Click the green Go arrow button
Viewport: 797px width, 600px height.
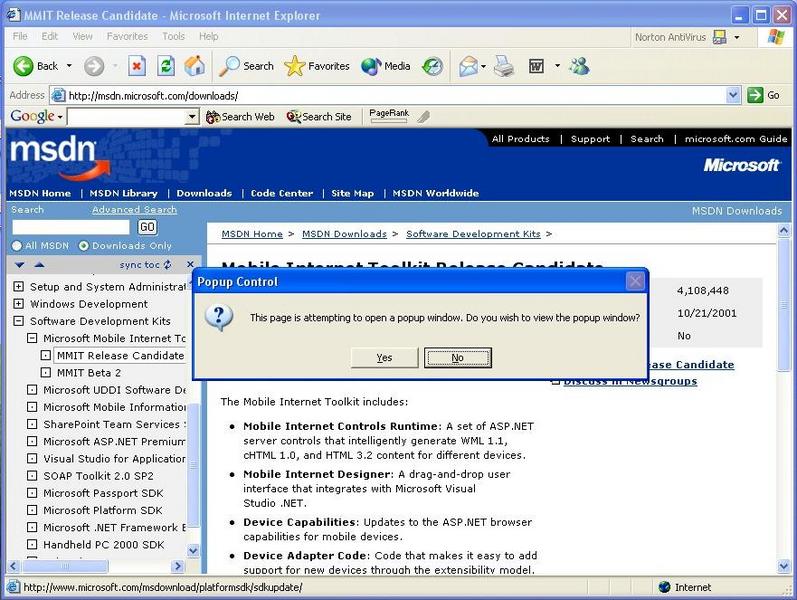[x=755, y=95]
